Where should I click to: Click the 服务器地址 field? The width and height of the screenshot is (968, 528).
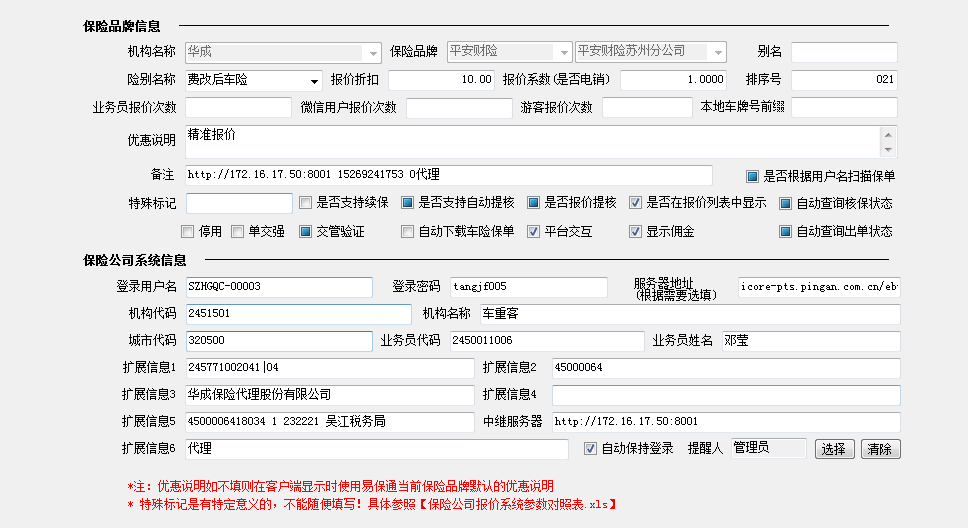(x=819, y=287)
